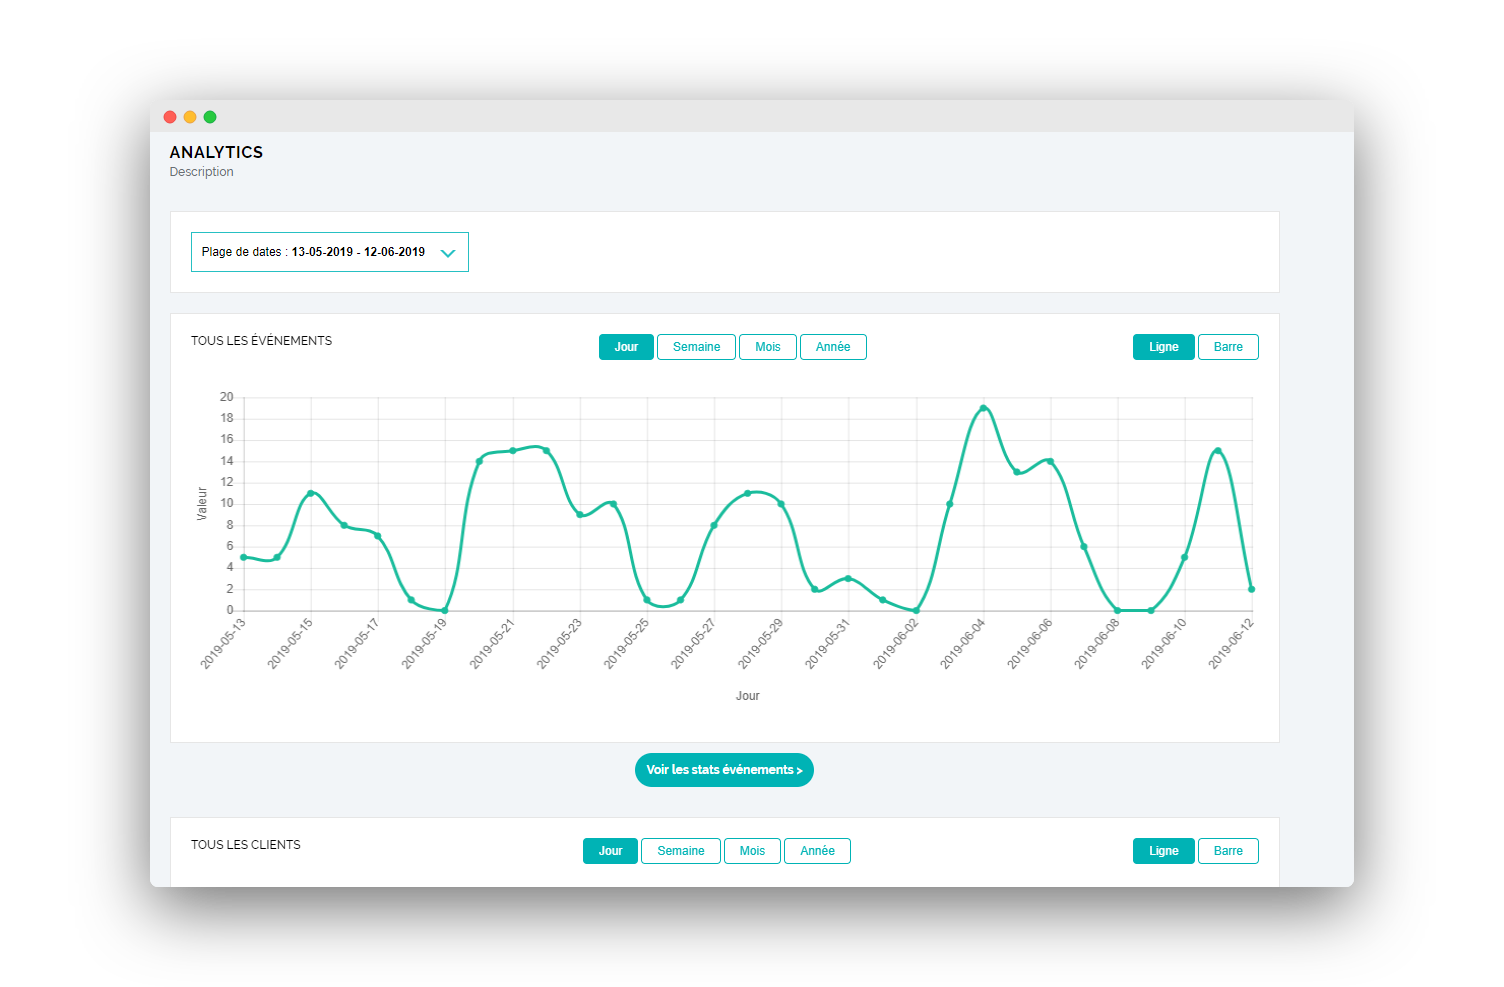Image resolution: width=1504 pixels, height=987 pixels.
Task: Click the peak data point on 2019-06-04
Action: (983, 408)
